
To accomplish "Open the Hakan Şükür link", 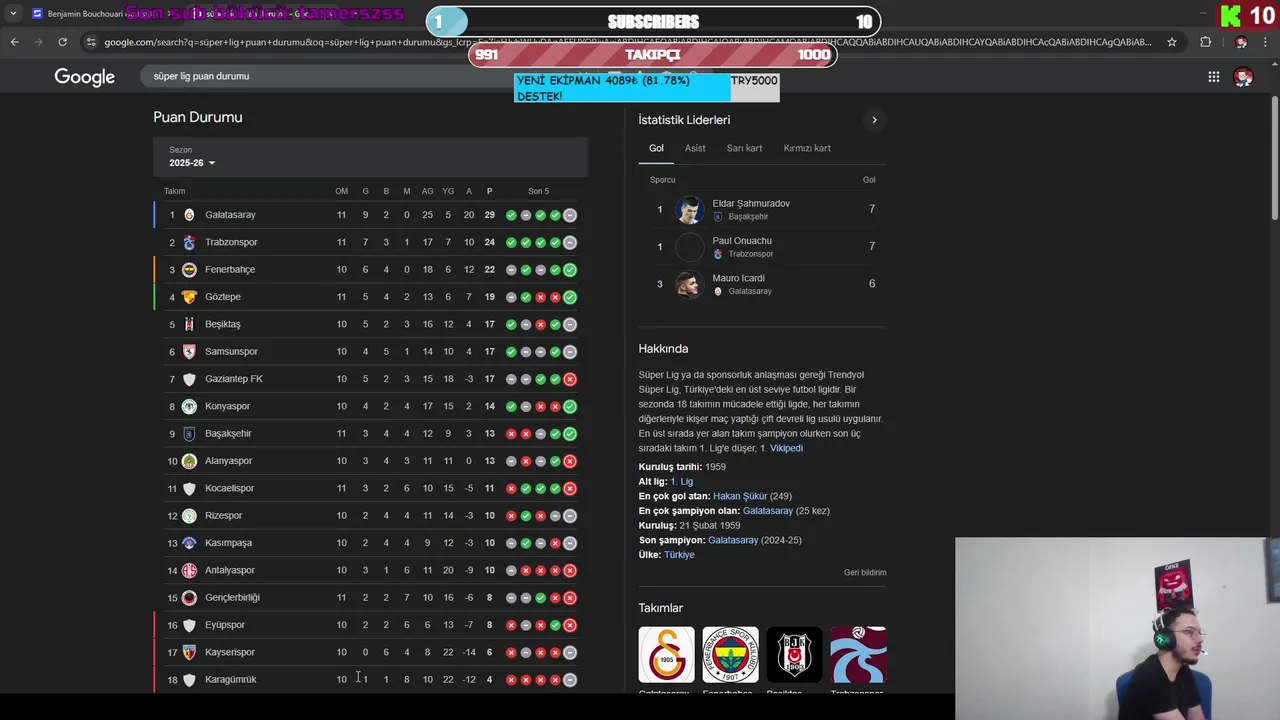I will click(740, 496).
